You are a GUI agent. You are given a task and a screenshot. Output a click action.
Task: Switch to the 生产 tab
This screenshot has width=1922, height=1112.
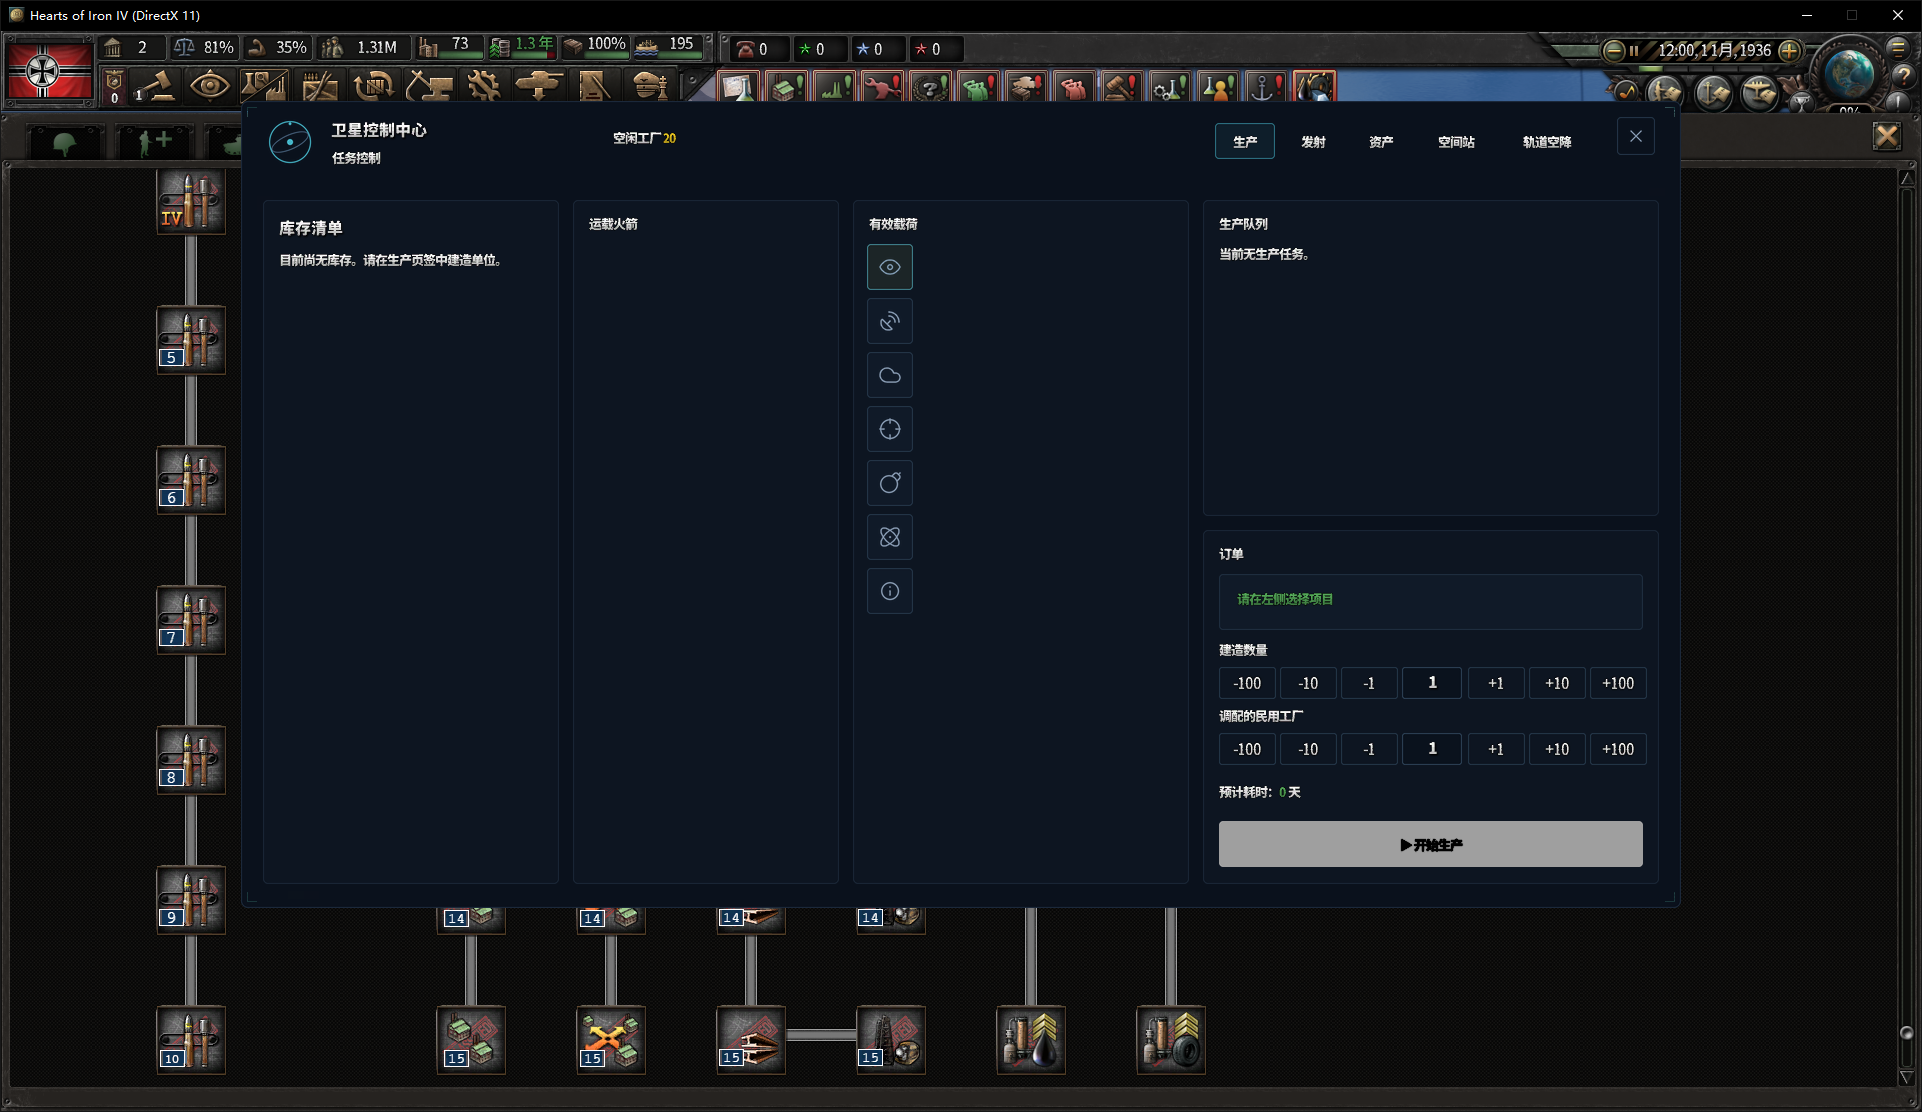[x=1245, y=141]
